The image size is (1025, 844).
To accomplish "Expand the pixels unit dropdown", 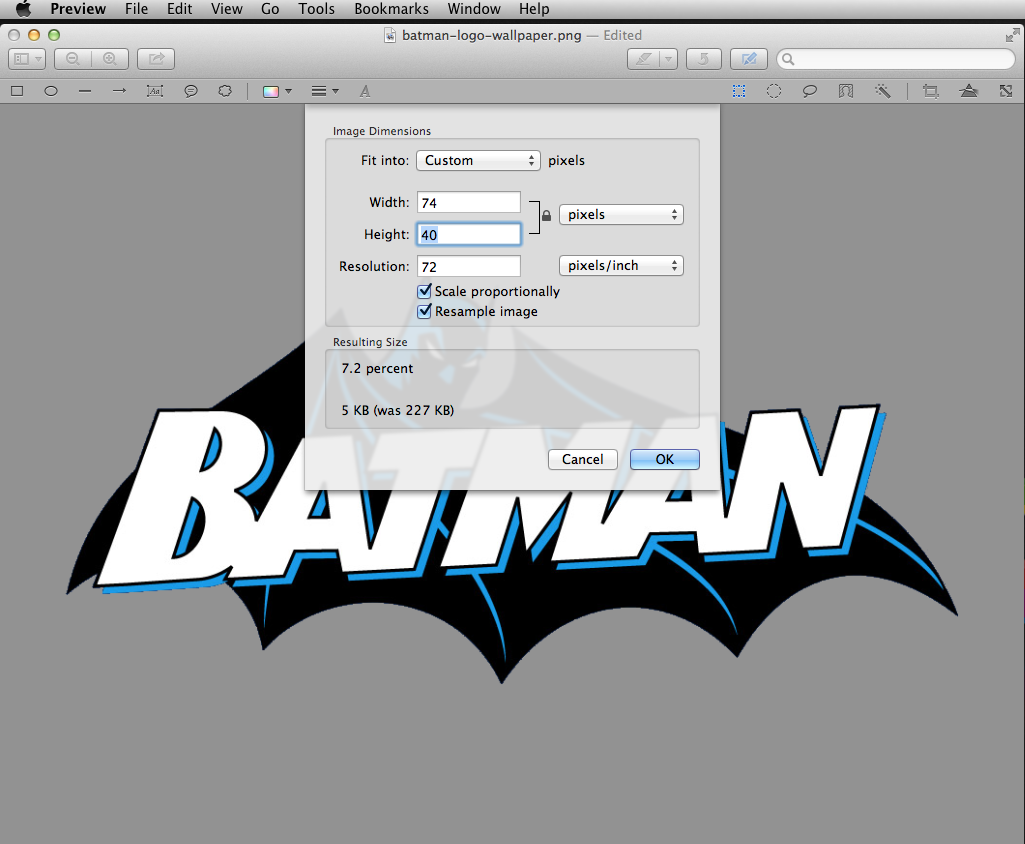I will [621, 214].
